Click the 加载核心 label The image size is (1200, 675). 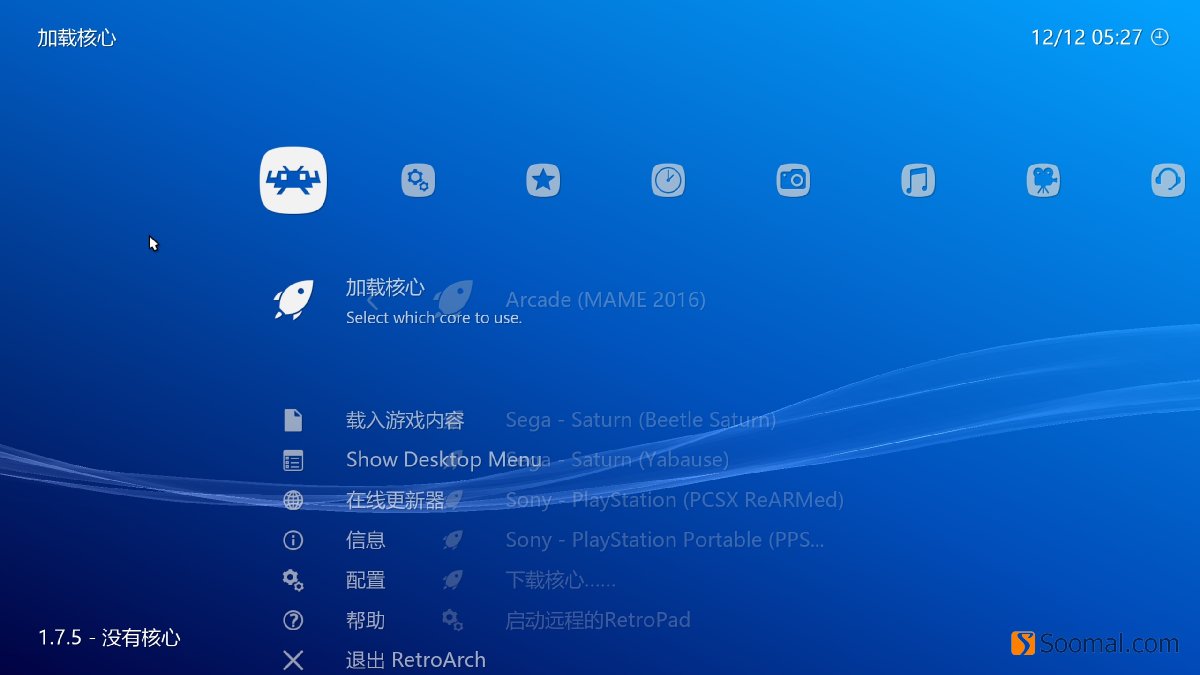tap(386, 287)
